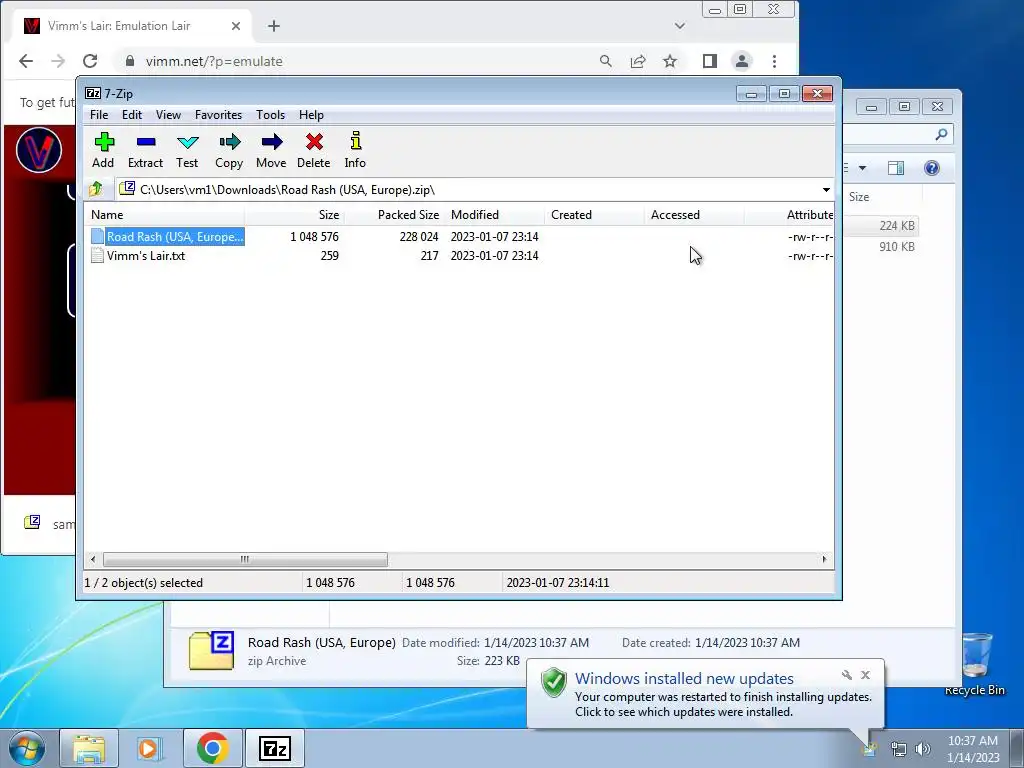1024x768 pixels.
Task: Sort by Created column header
Action: 594,215
